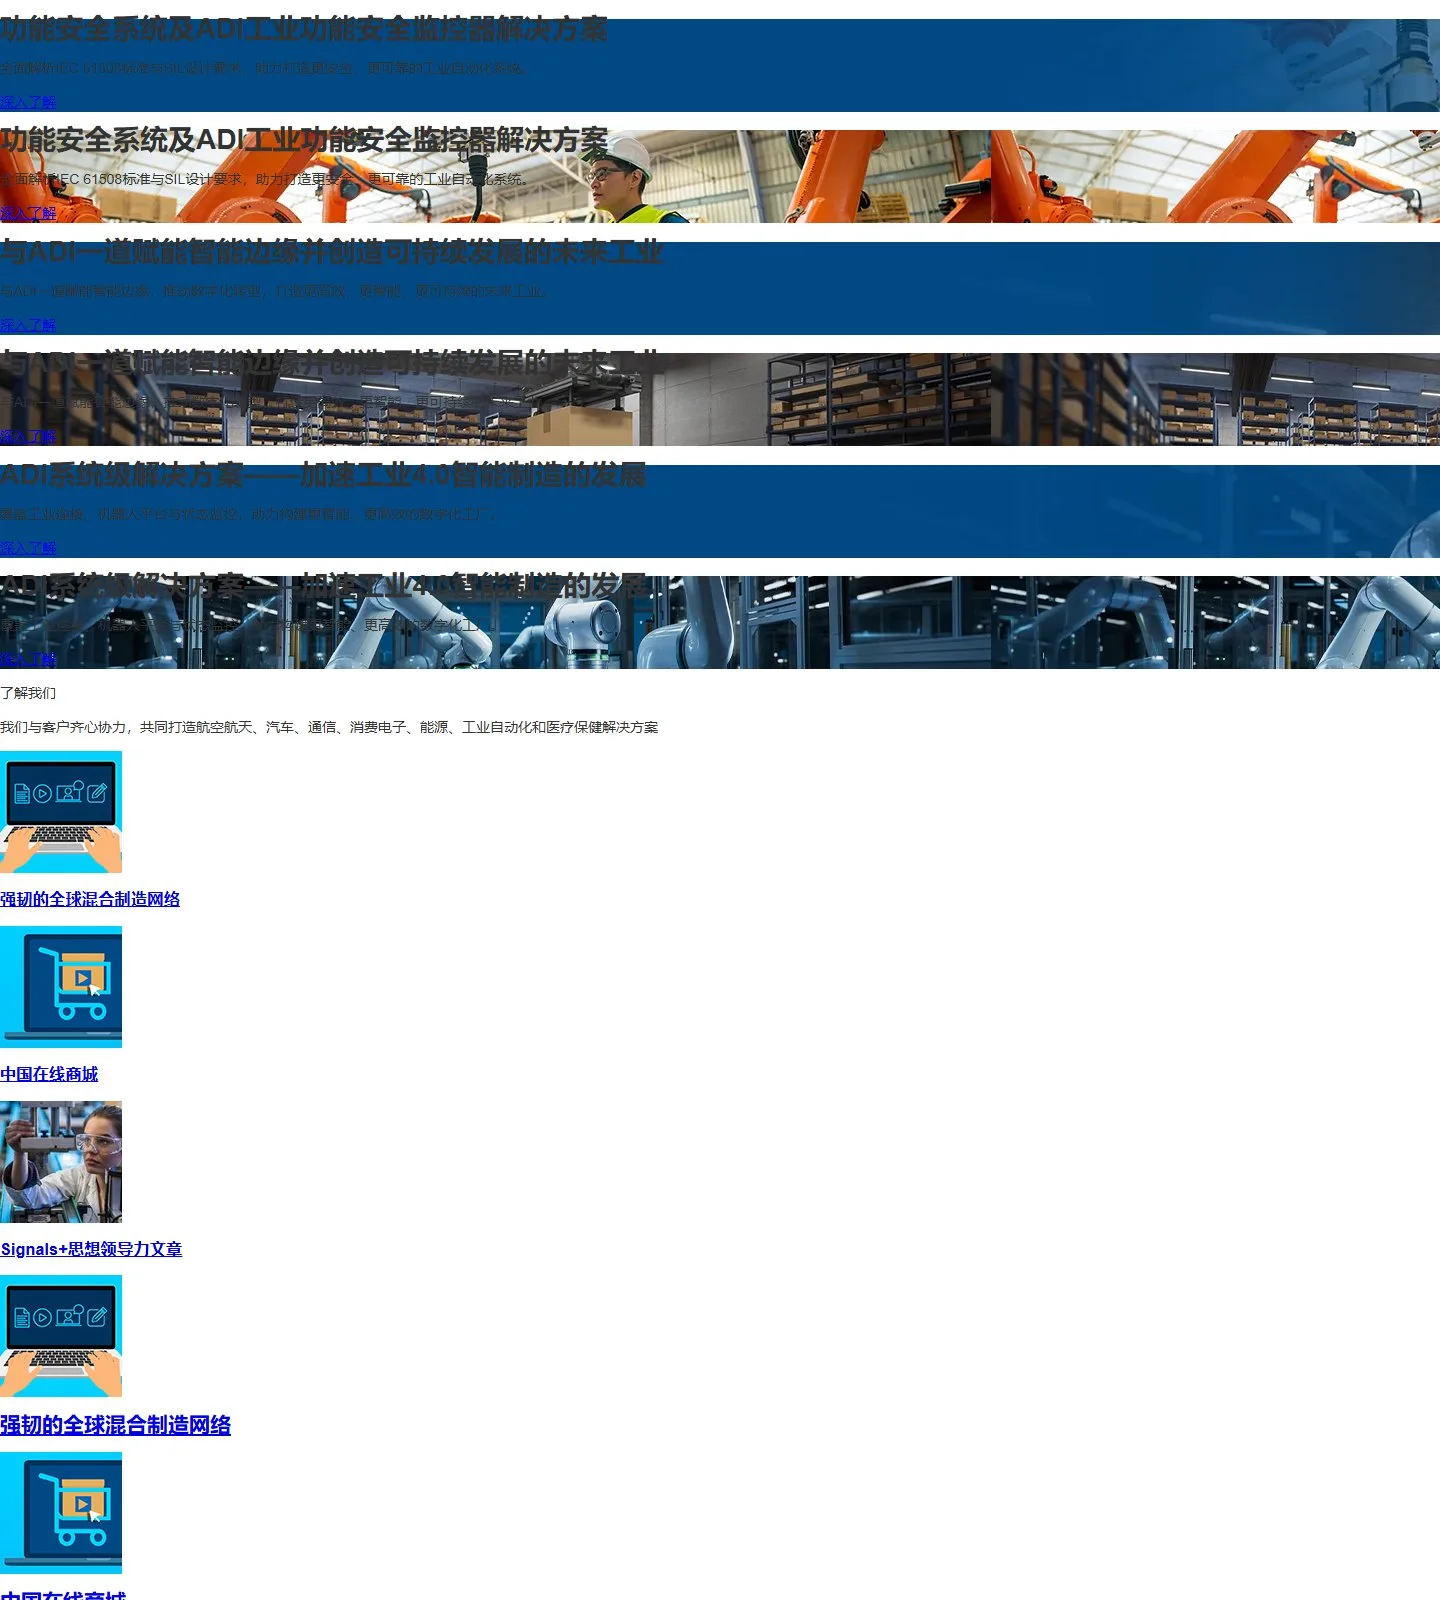The width and height of the screenshot is (1440, 1600).
Task: Click 深入了解 on the orange robot arm banner
Action: click(x=28, y=213)
